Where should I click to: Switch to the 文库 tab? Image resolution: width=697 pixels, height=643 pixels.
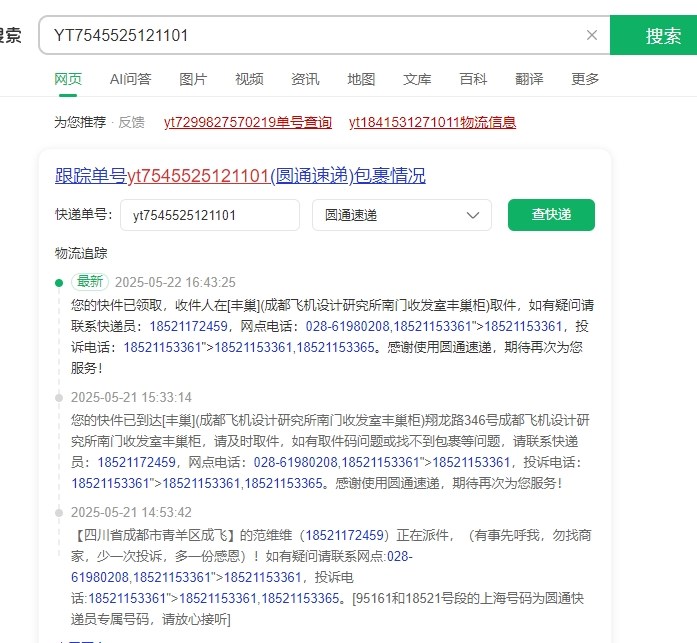pos(417,79)
